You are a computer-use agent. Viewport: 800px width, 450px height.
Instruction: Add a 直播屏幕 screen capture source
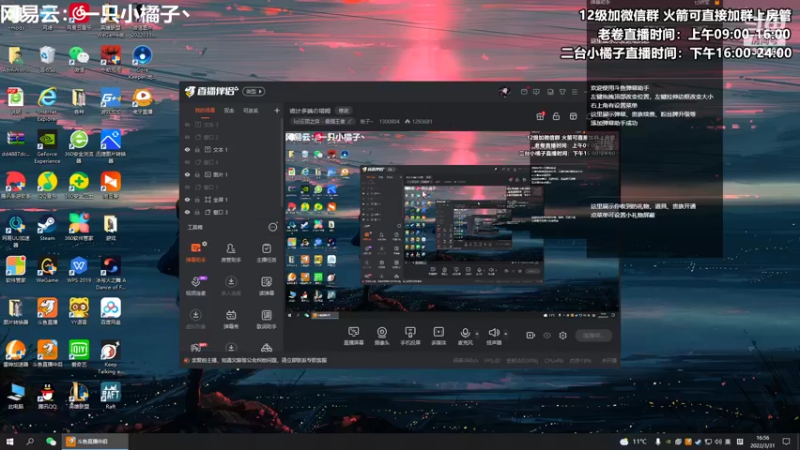pyautogui.click(x=353, y=336)
